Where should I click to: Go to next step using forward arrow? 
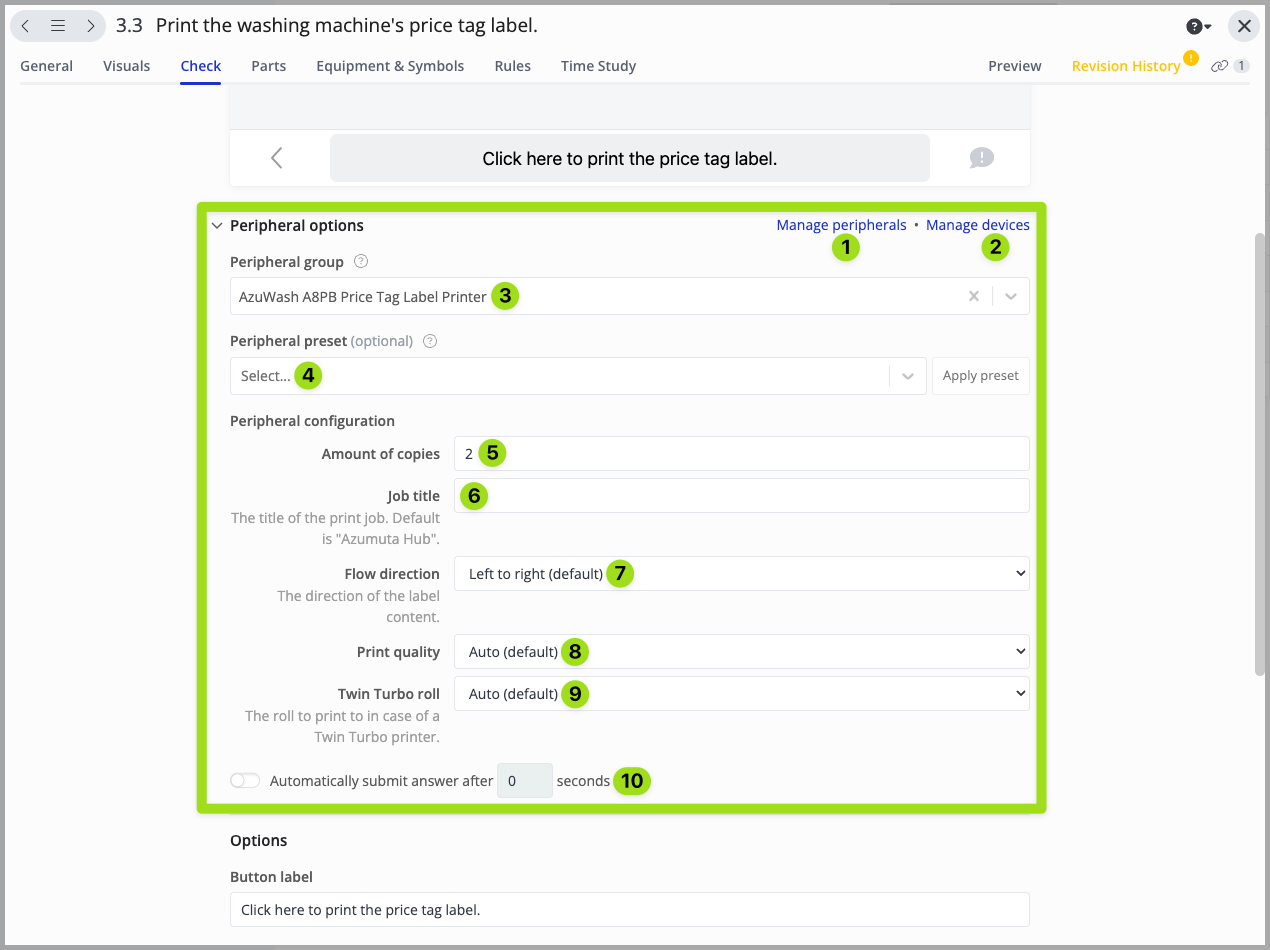click(90, 26)
